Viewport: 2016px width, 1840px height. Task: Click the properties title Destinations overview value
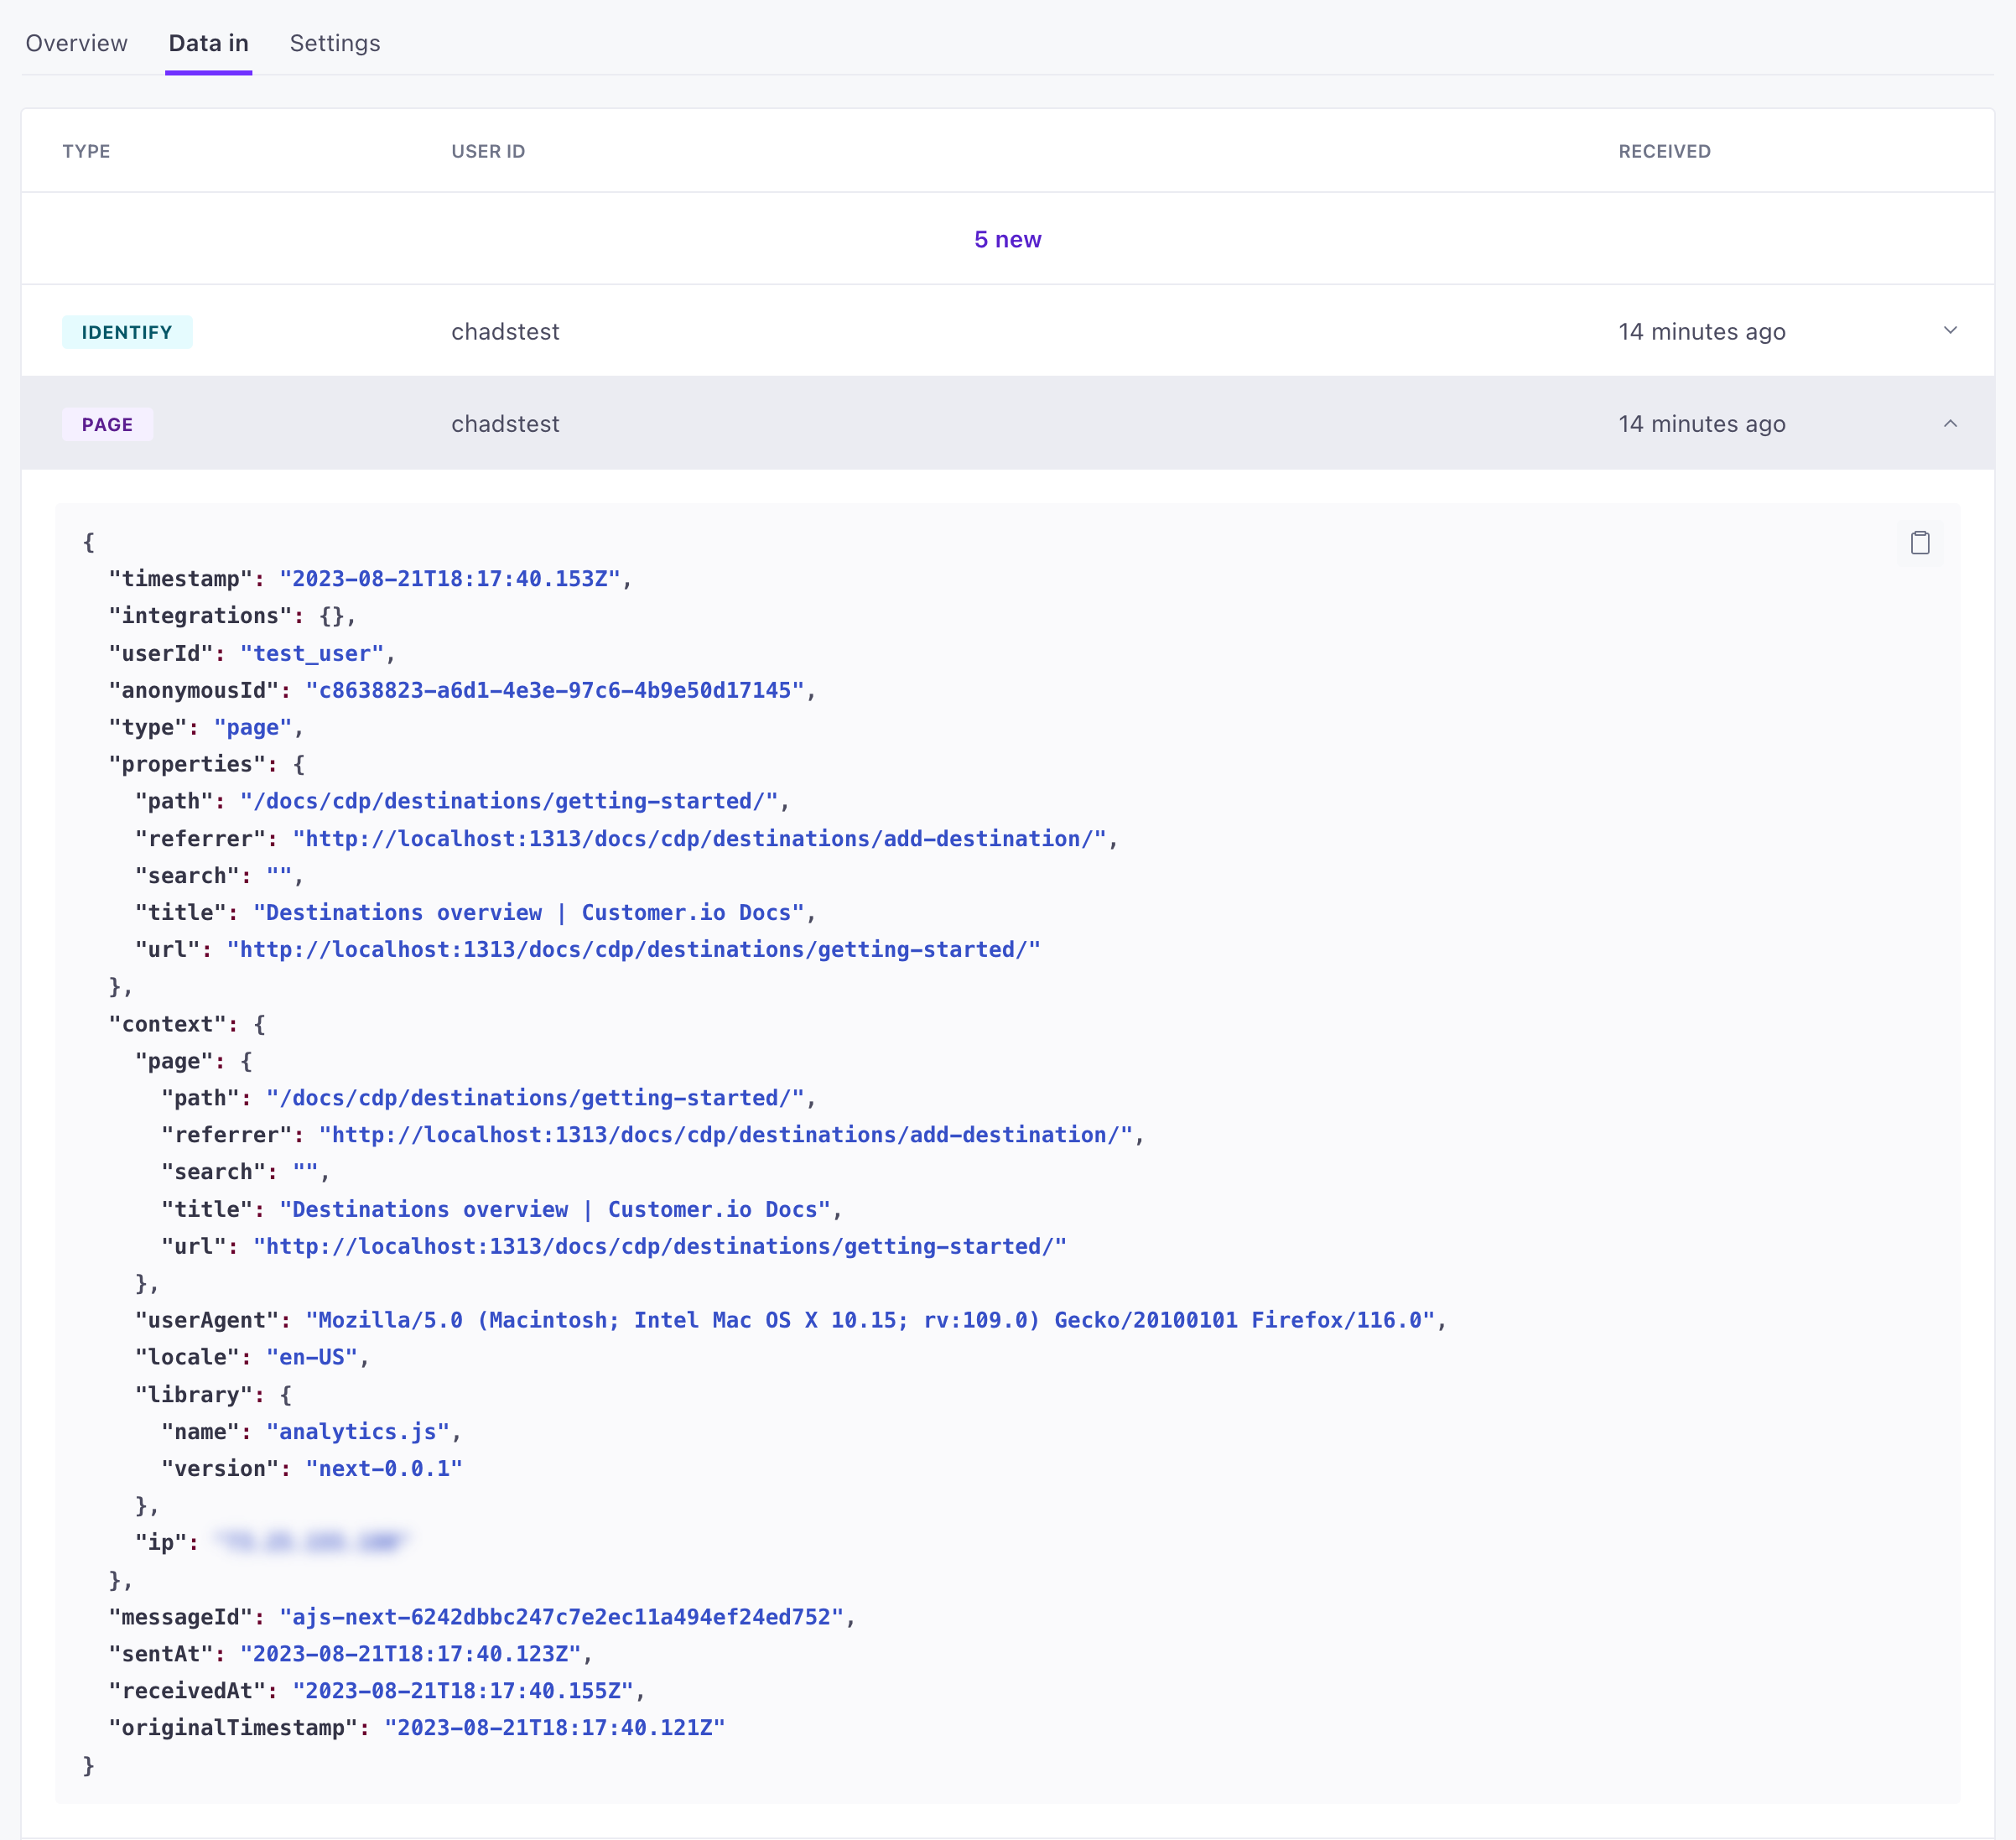tap(529, 912)
